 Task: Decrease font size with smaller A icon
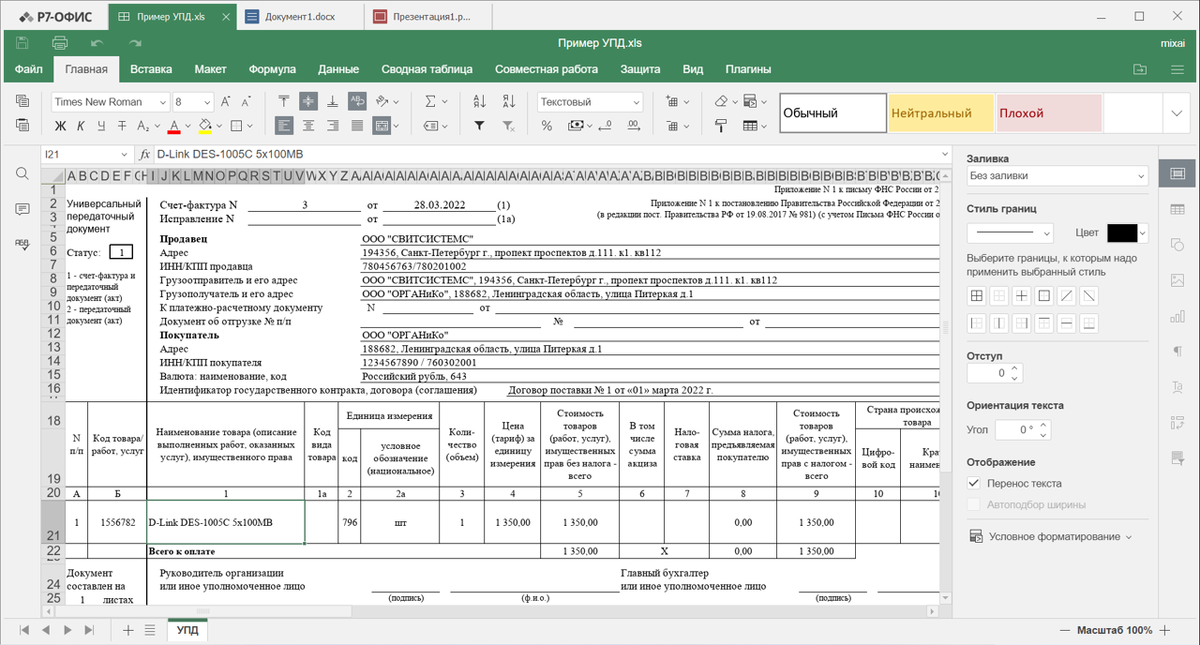[245, 102]
